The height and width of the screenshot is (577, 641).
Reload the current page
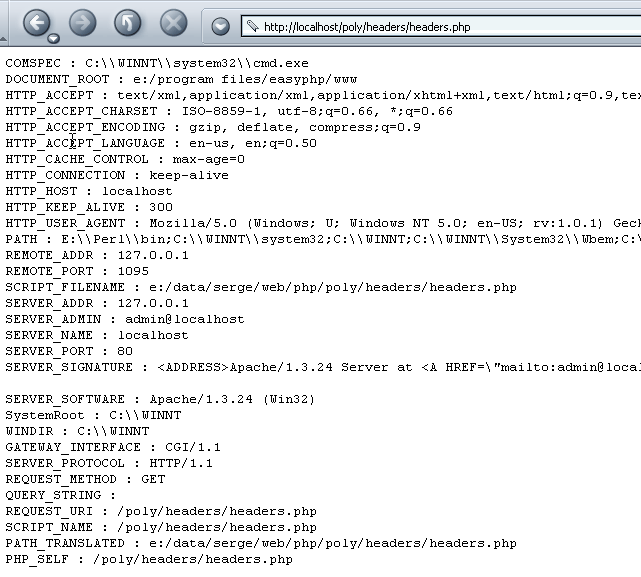point(128,22)
